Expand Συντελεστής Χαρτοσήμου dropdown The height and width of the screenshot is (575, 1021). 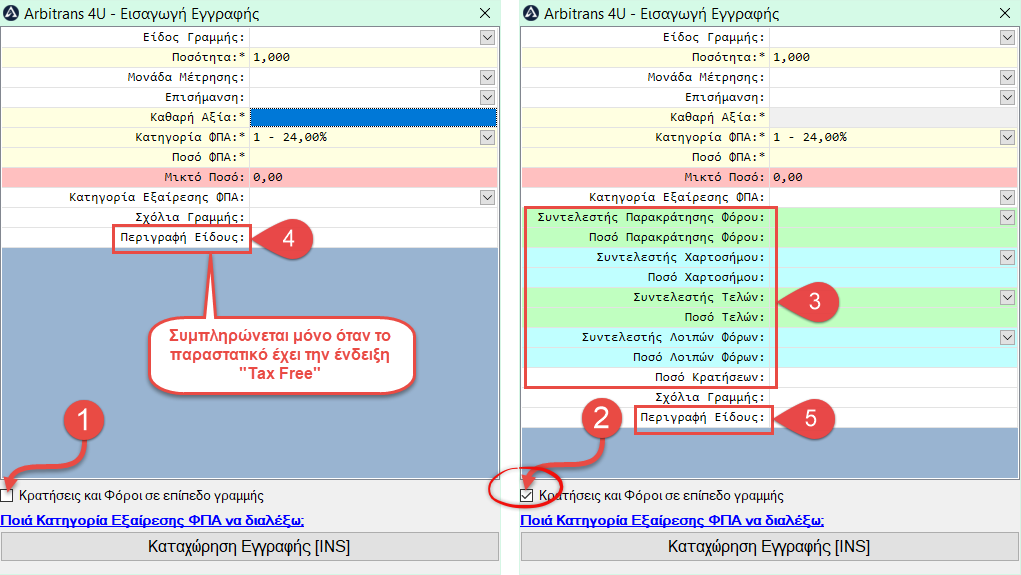click(x=1007, y=257)
